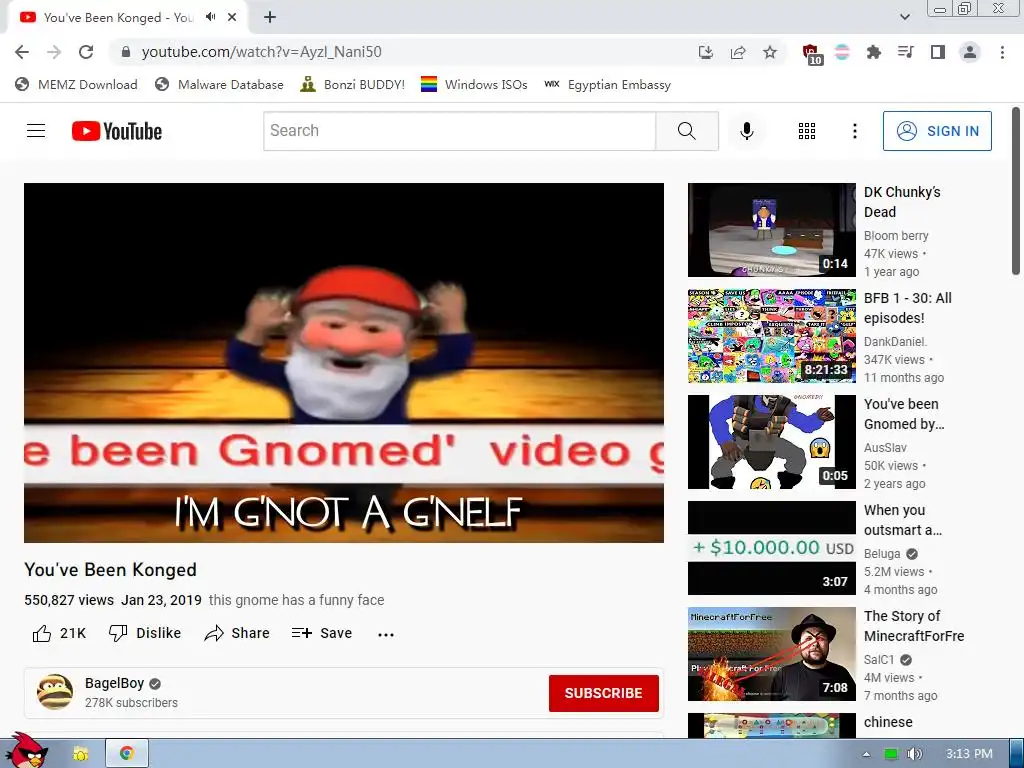Click the BagelBoy channel avatar
Screen dimensions: 1024x768
click(55, 692)
